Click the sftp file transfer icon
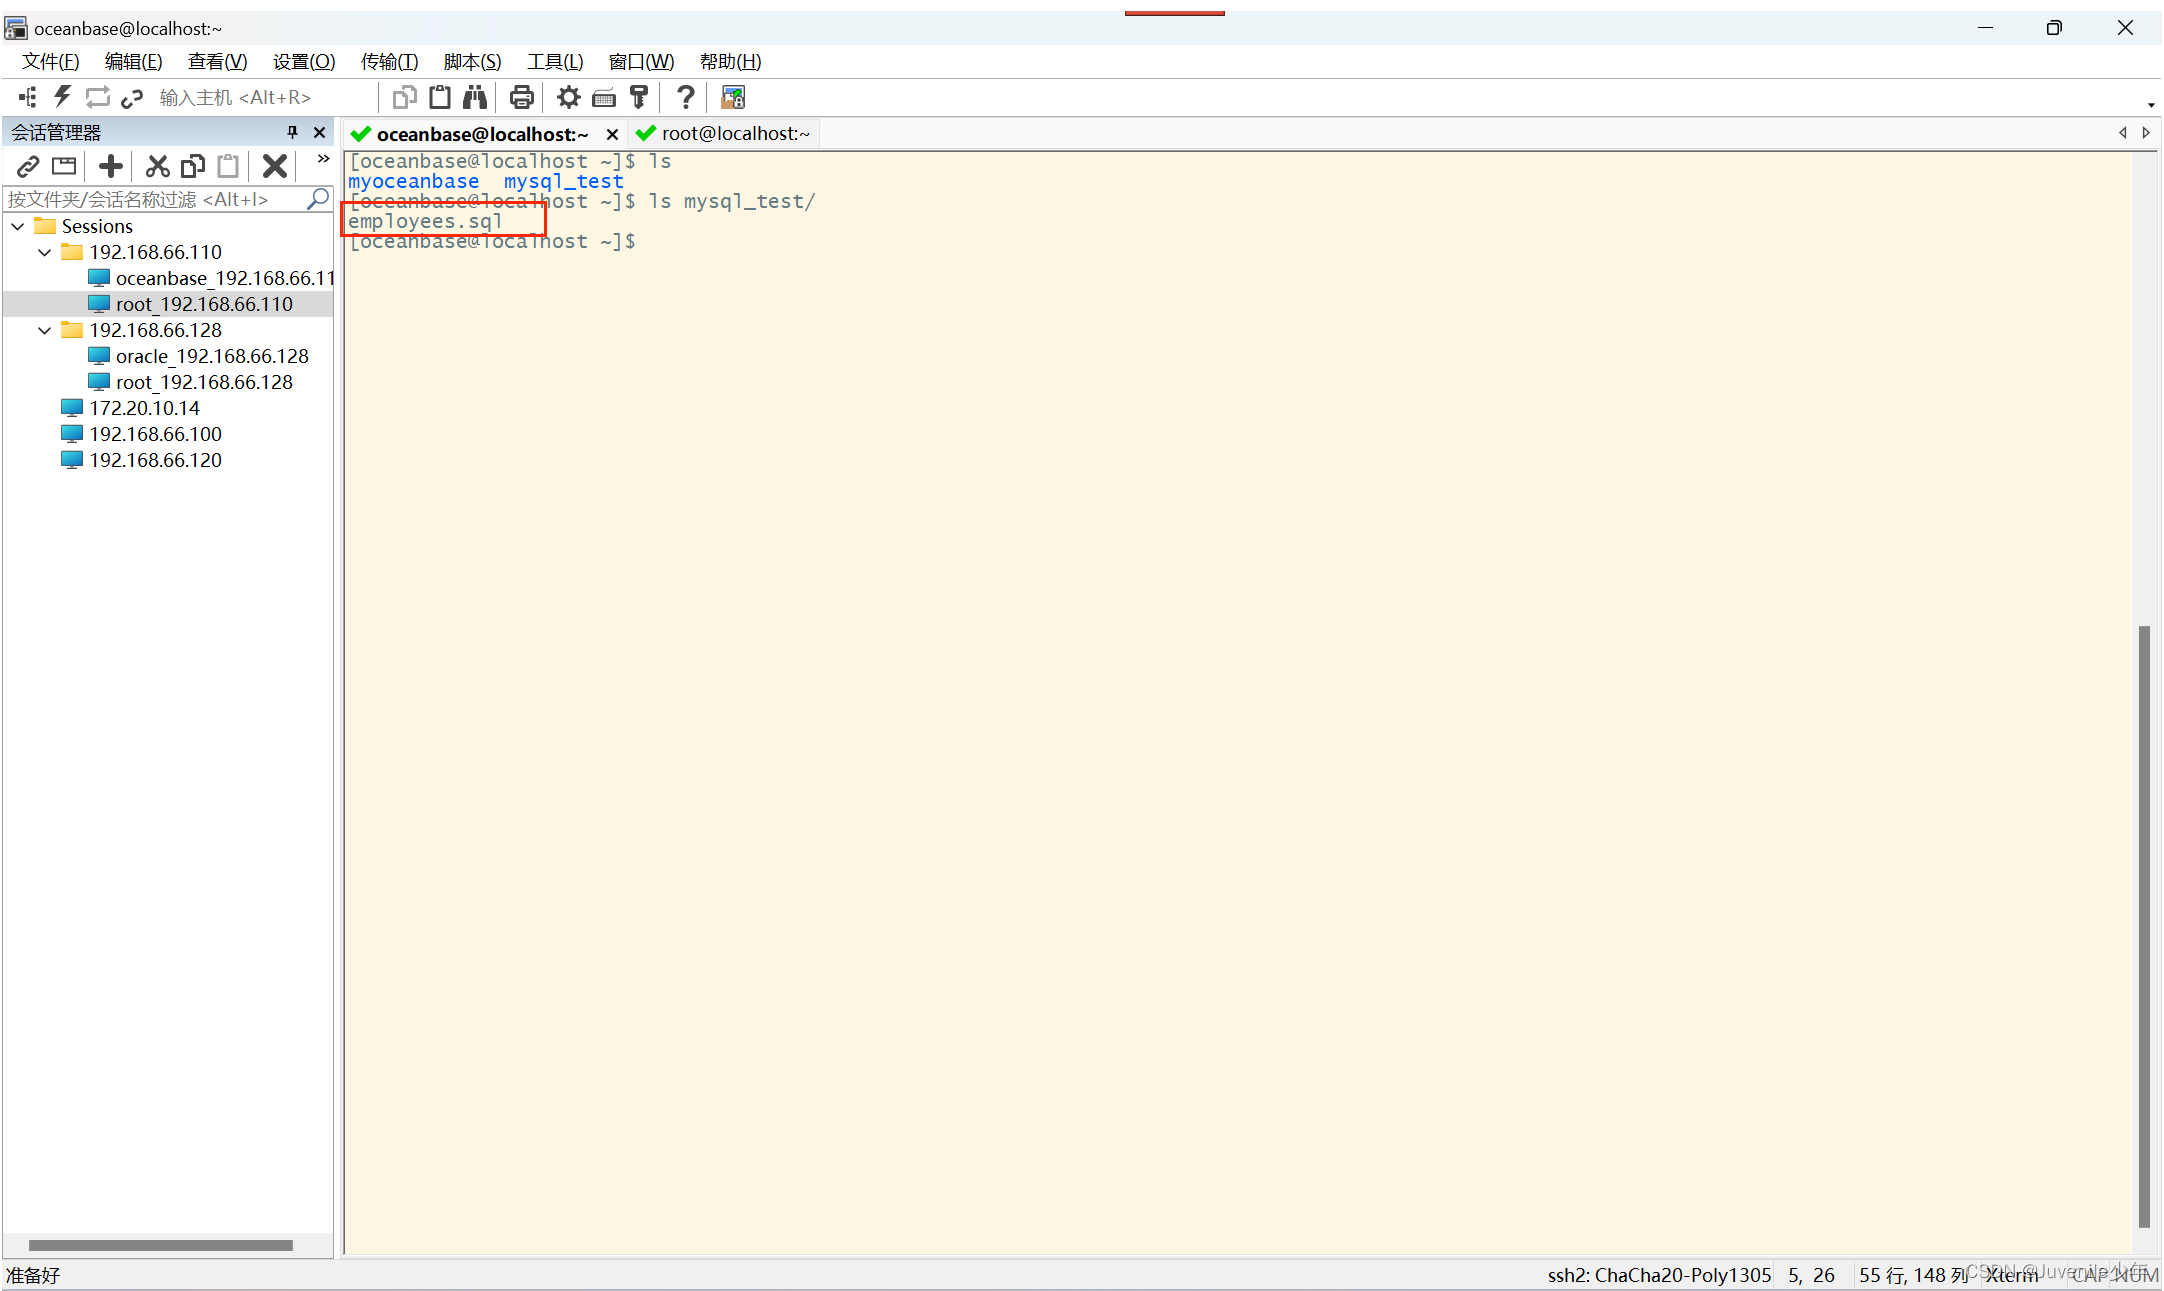The width and height of the screenshot is (2164, 1291). pos(732,97)
